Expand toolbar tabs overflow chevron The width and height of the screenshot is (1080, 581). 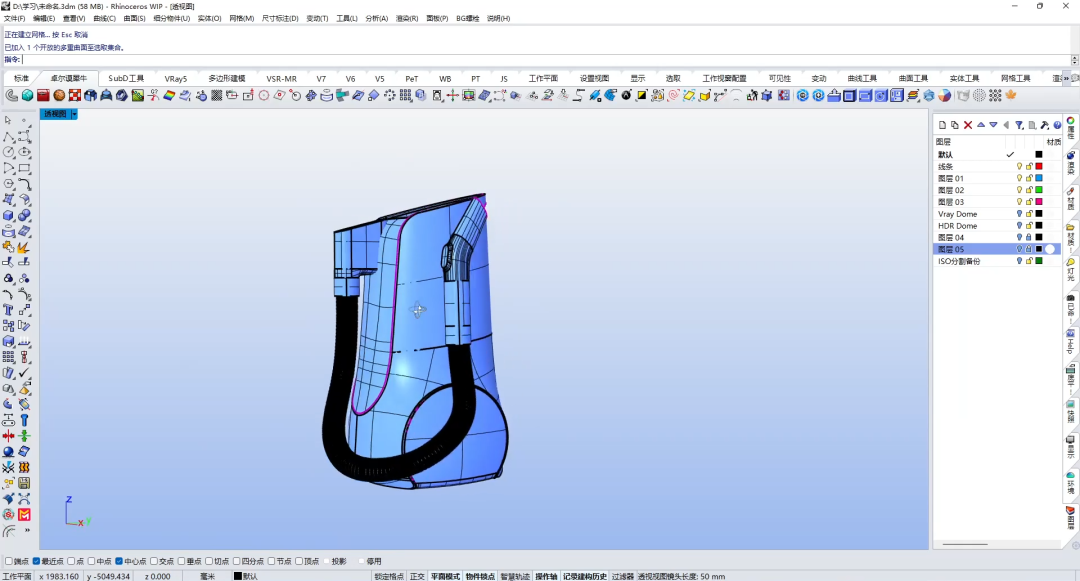pos(1067,78)
